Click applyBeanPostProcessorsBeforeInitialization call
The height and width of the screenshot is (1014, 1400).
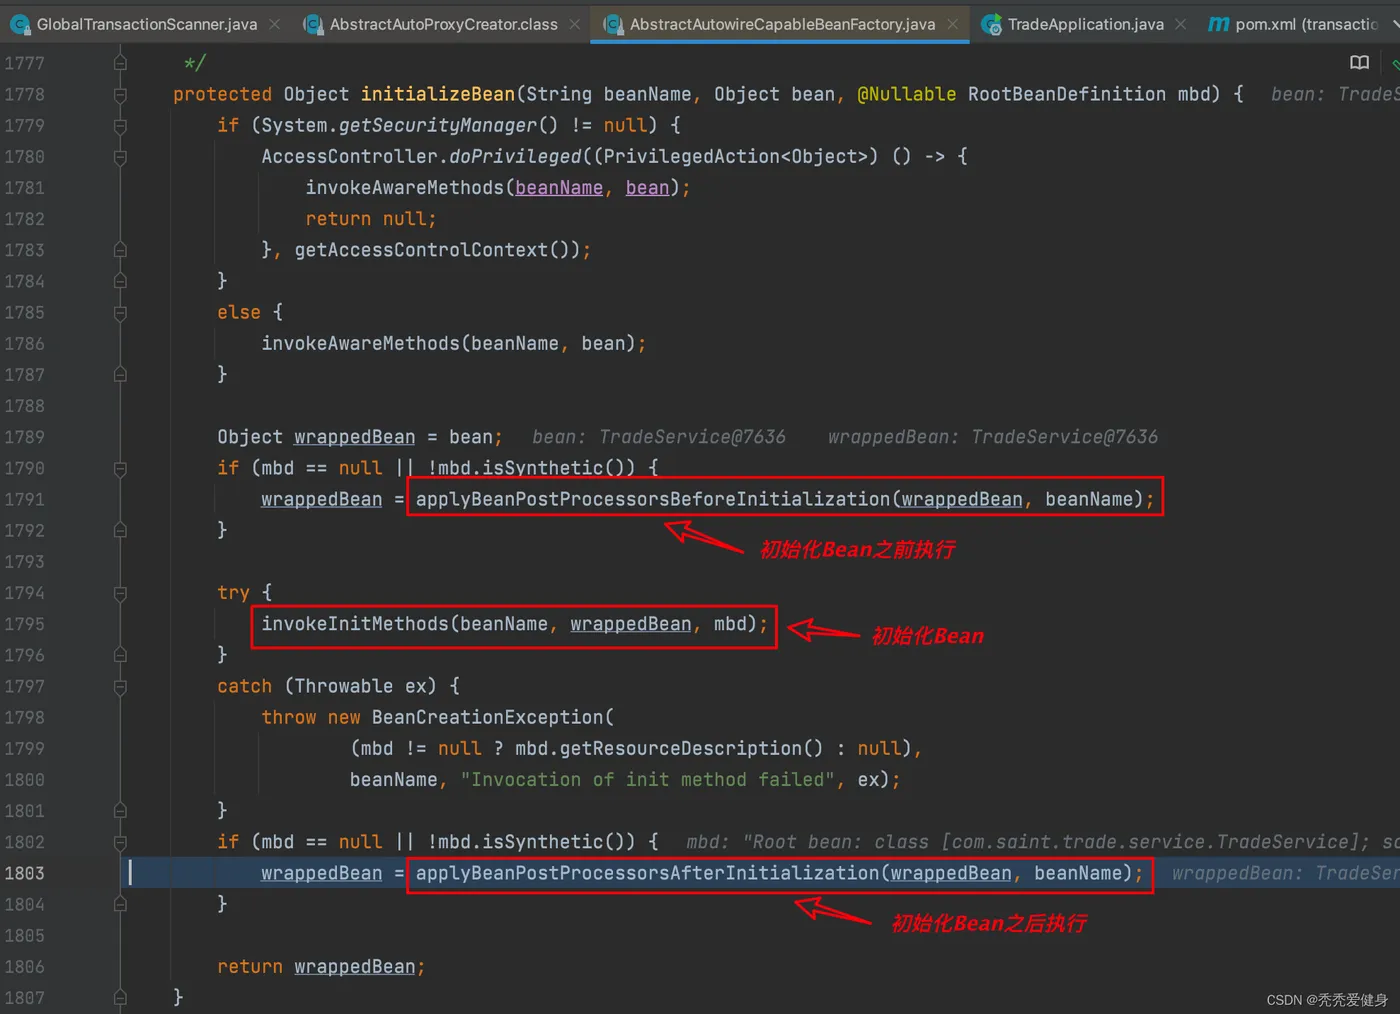(x=652, y=499)
